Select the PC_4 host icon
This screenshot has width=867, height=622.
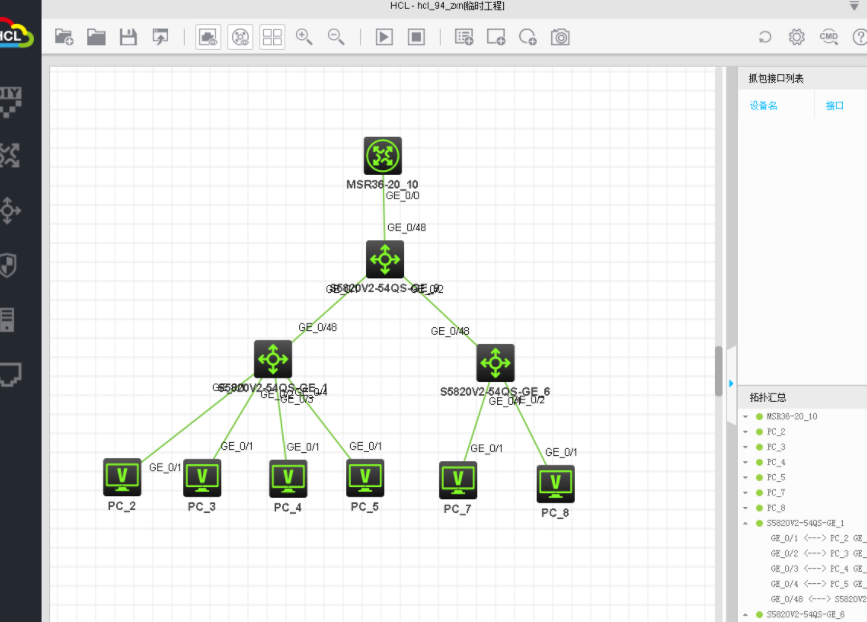coord(288,479)
